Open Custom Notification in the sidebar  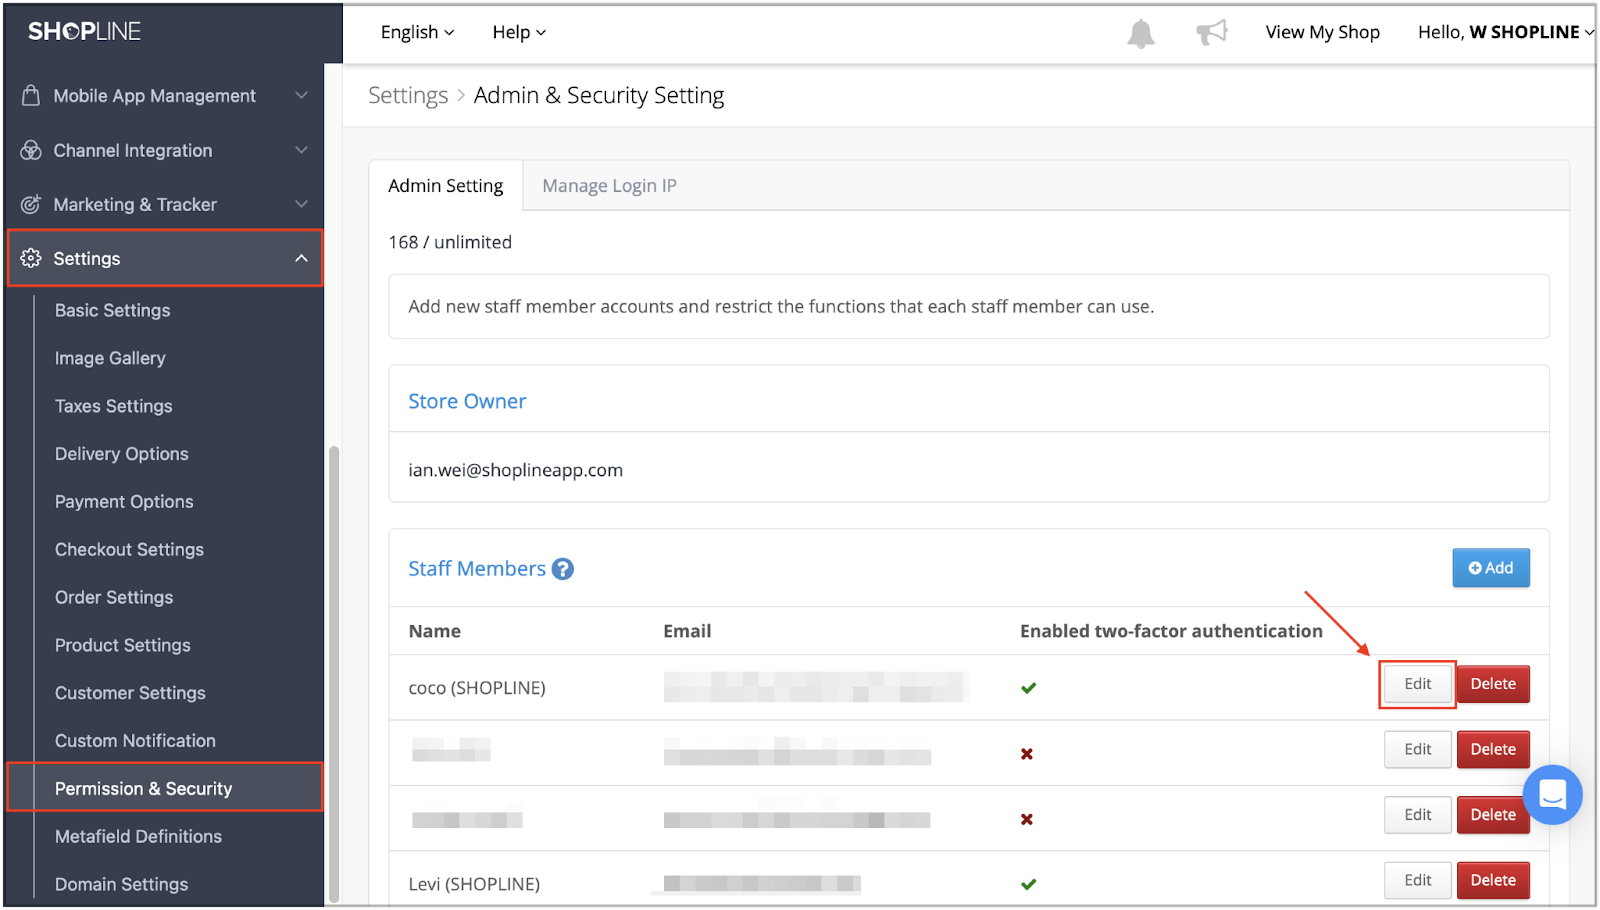(135, 741)
